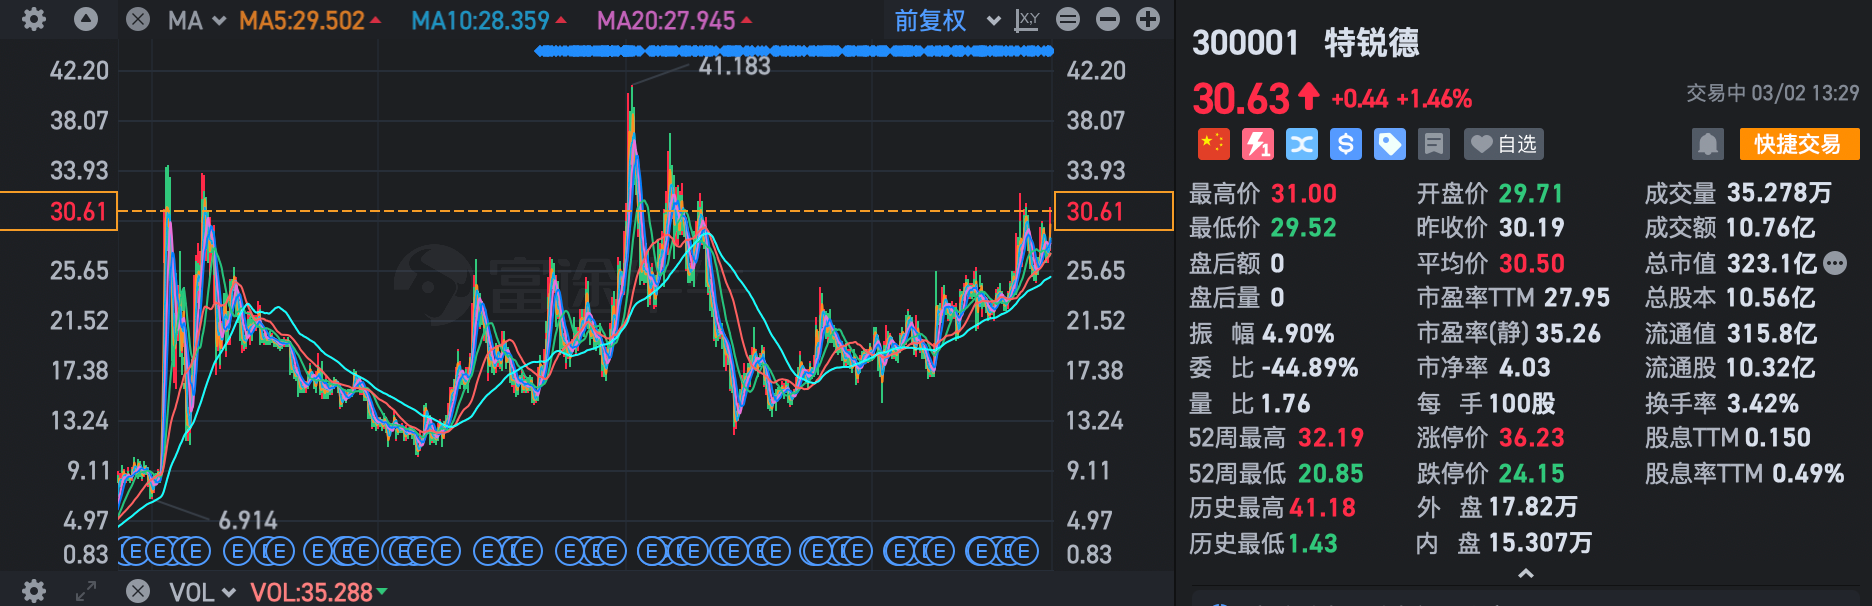1872x606 pixels.
Task: Toggle the XY axis scale icon
Action: (x=1027, y=20)
